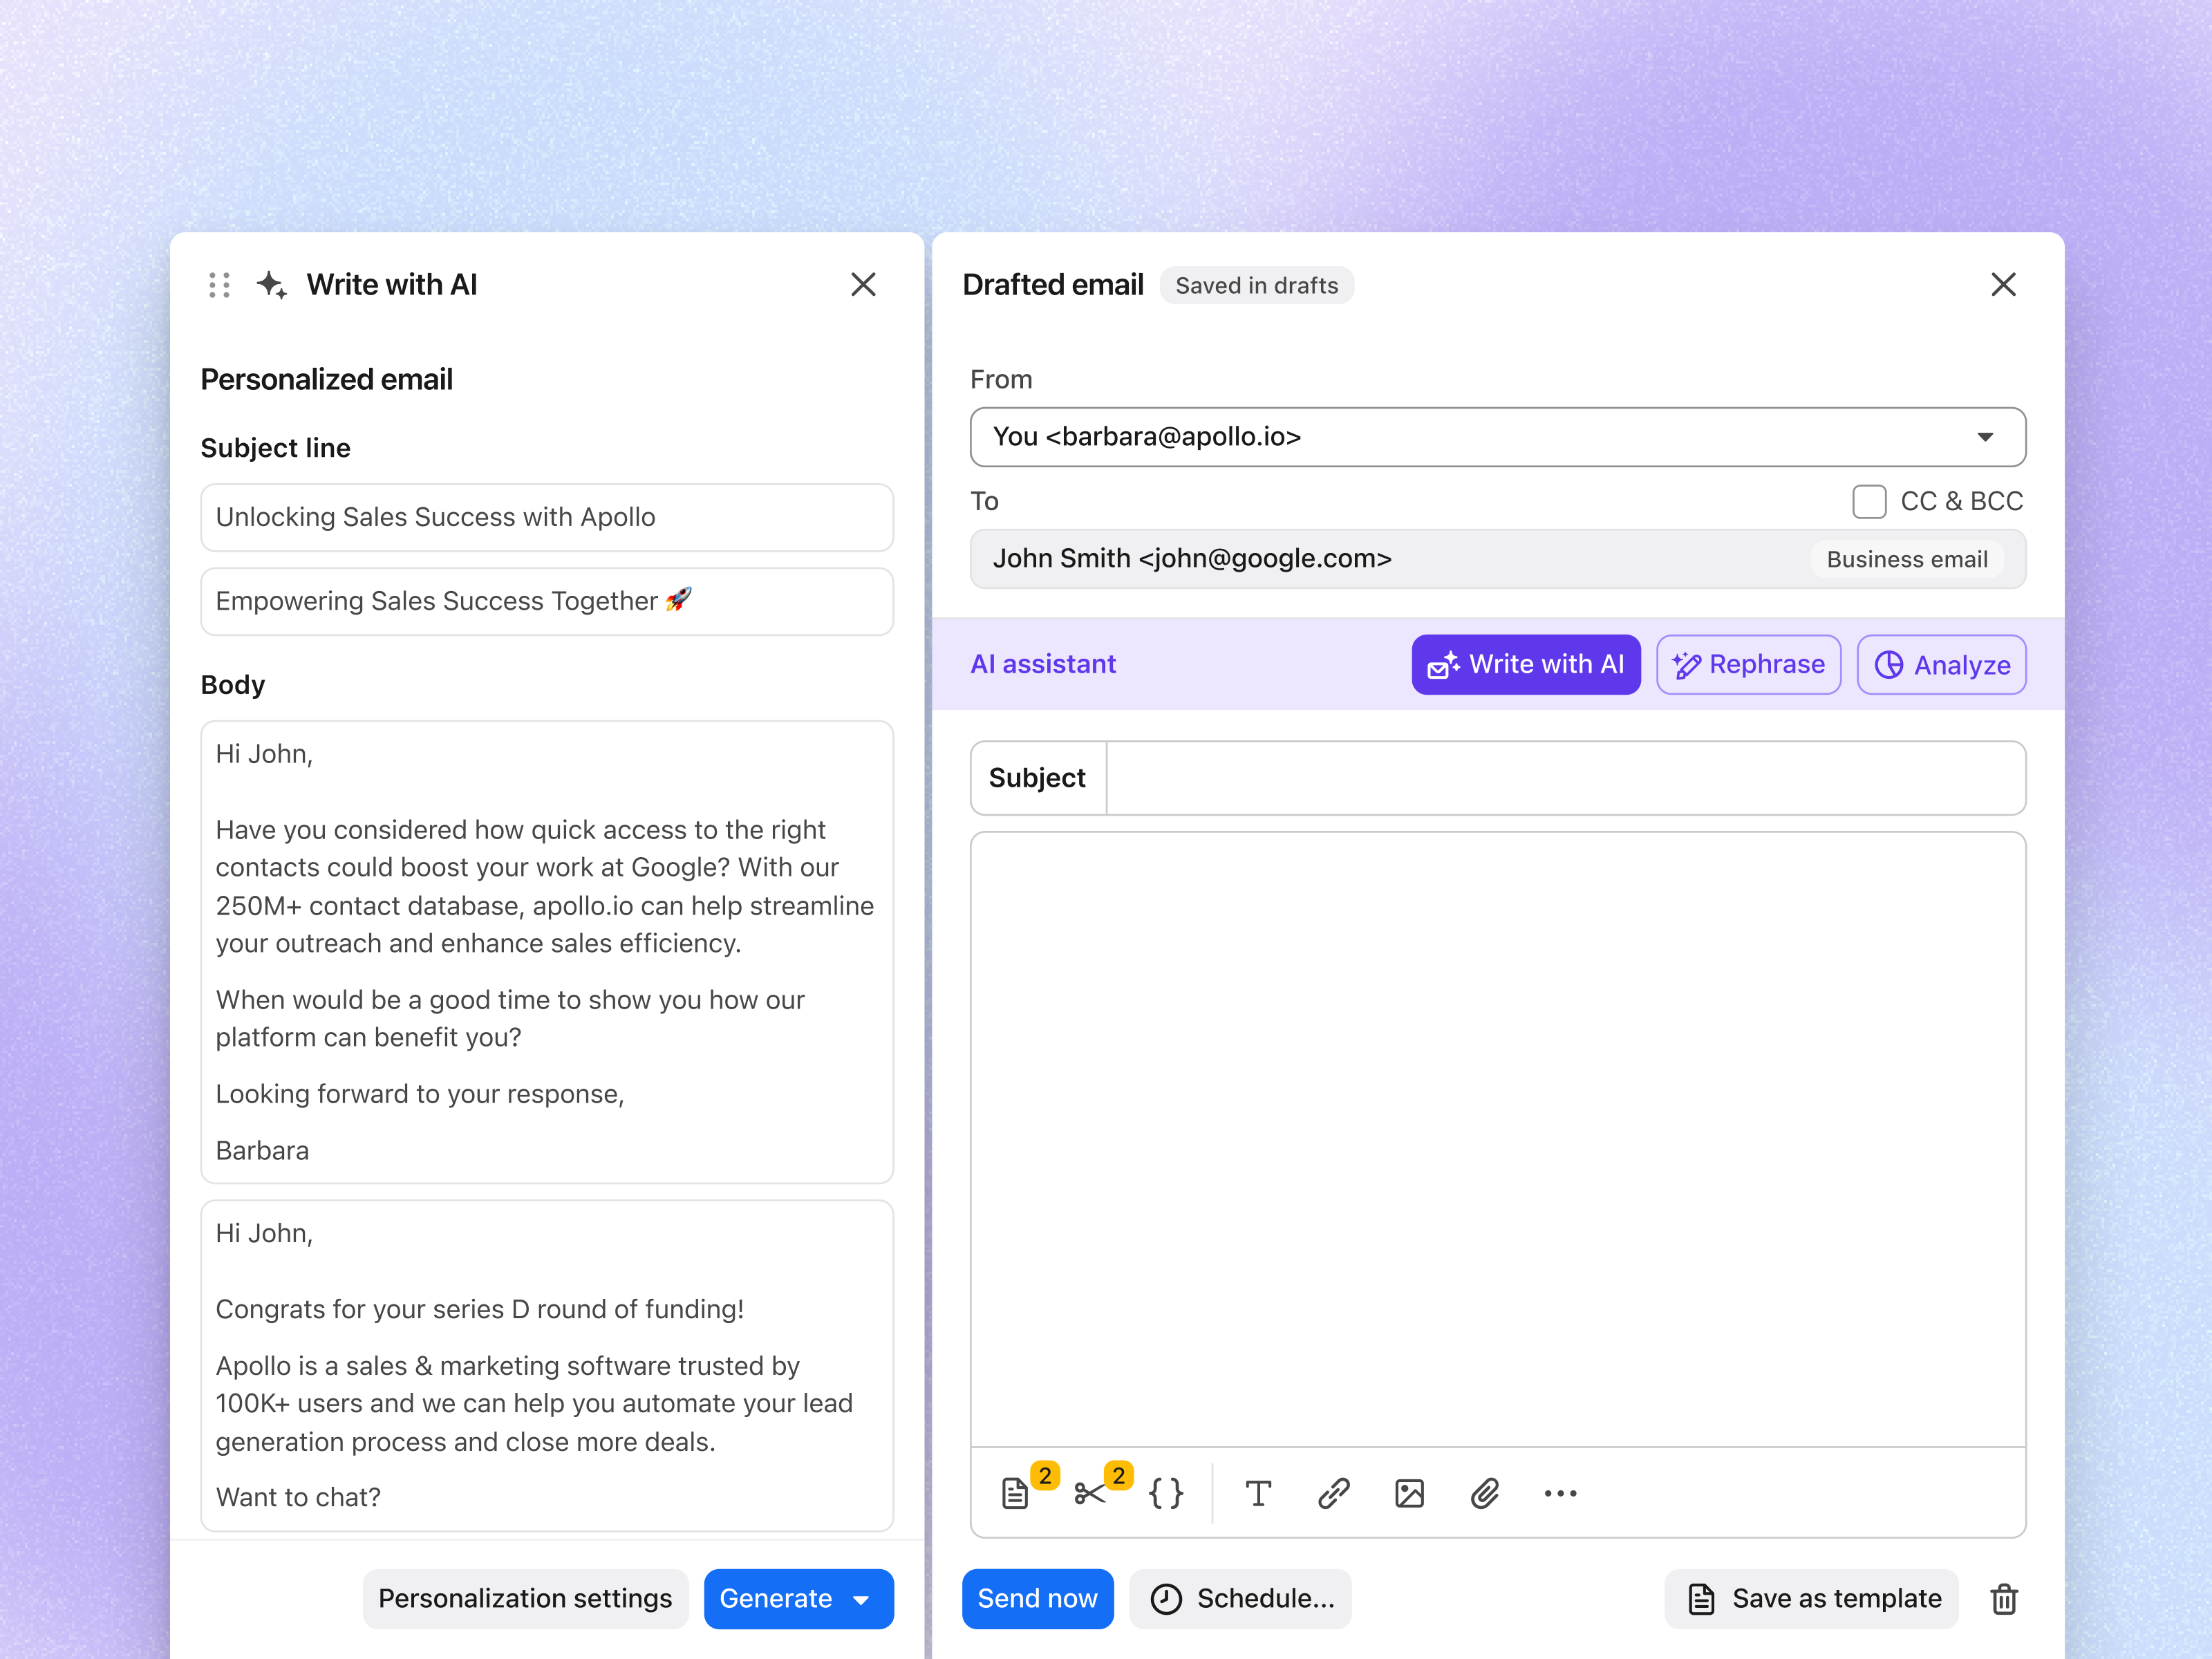
Task: Show more editor options (three dots)
Action: tap(1560, 1493)
